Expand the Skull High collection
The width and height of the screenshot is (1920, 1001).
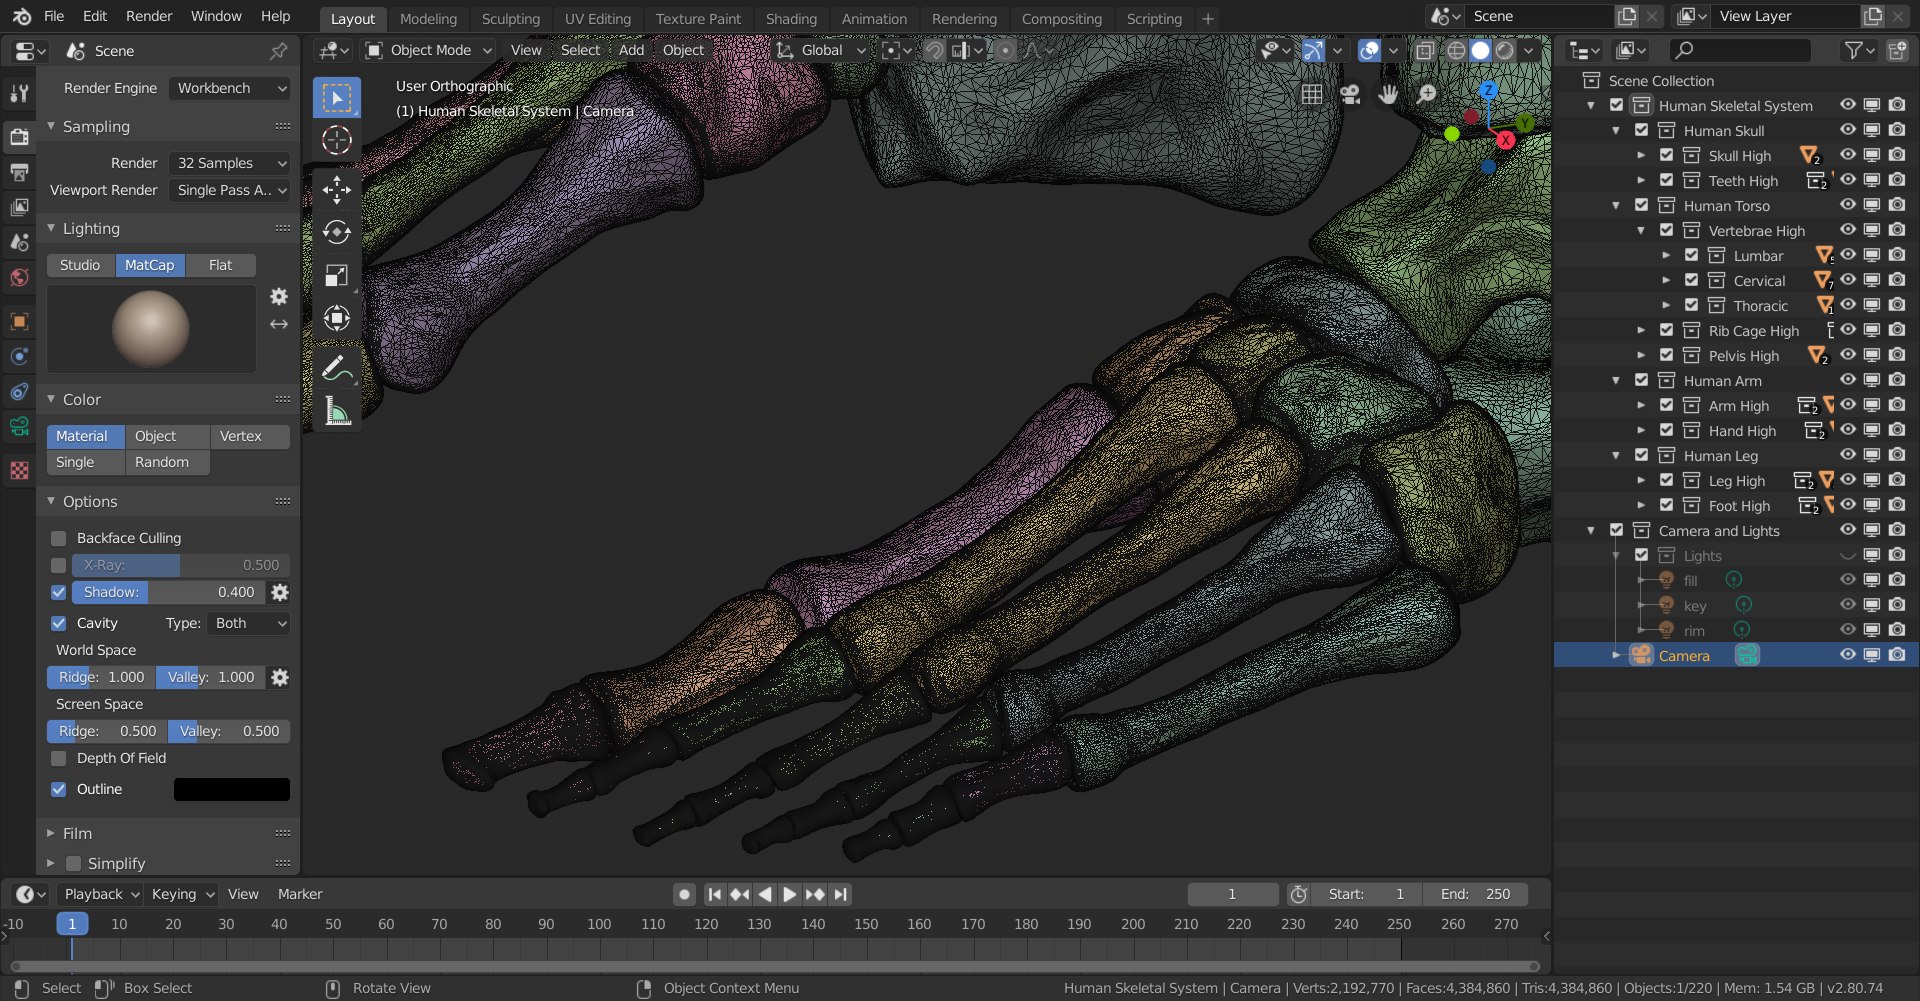1641,155
